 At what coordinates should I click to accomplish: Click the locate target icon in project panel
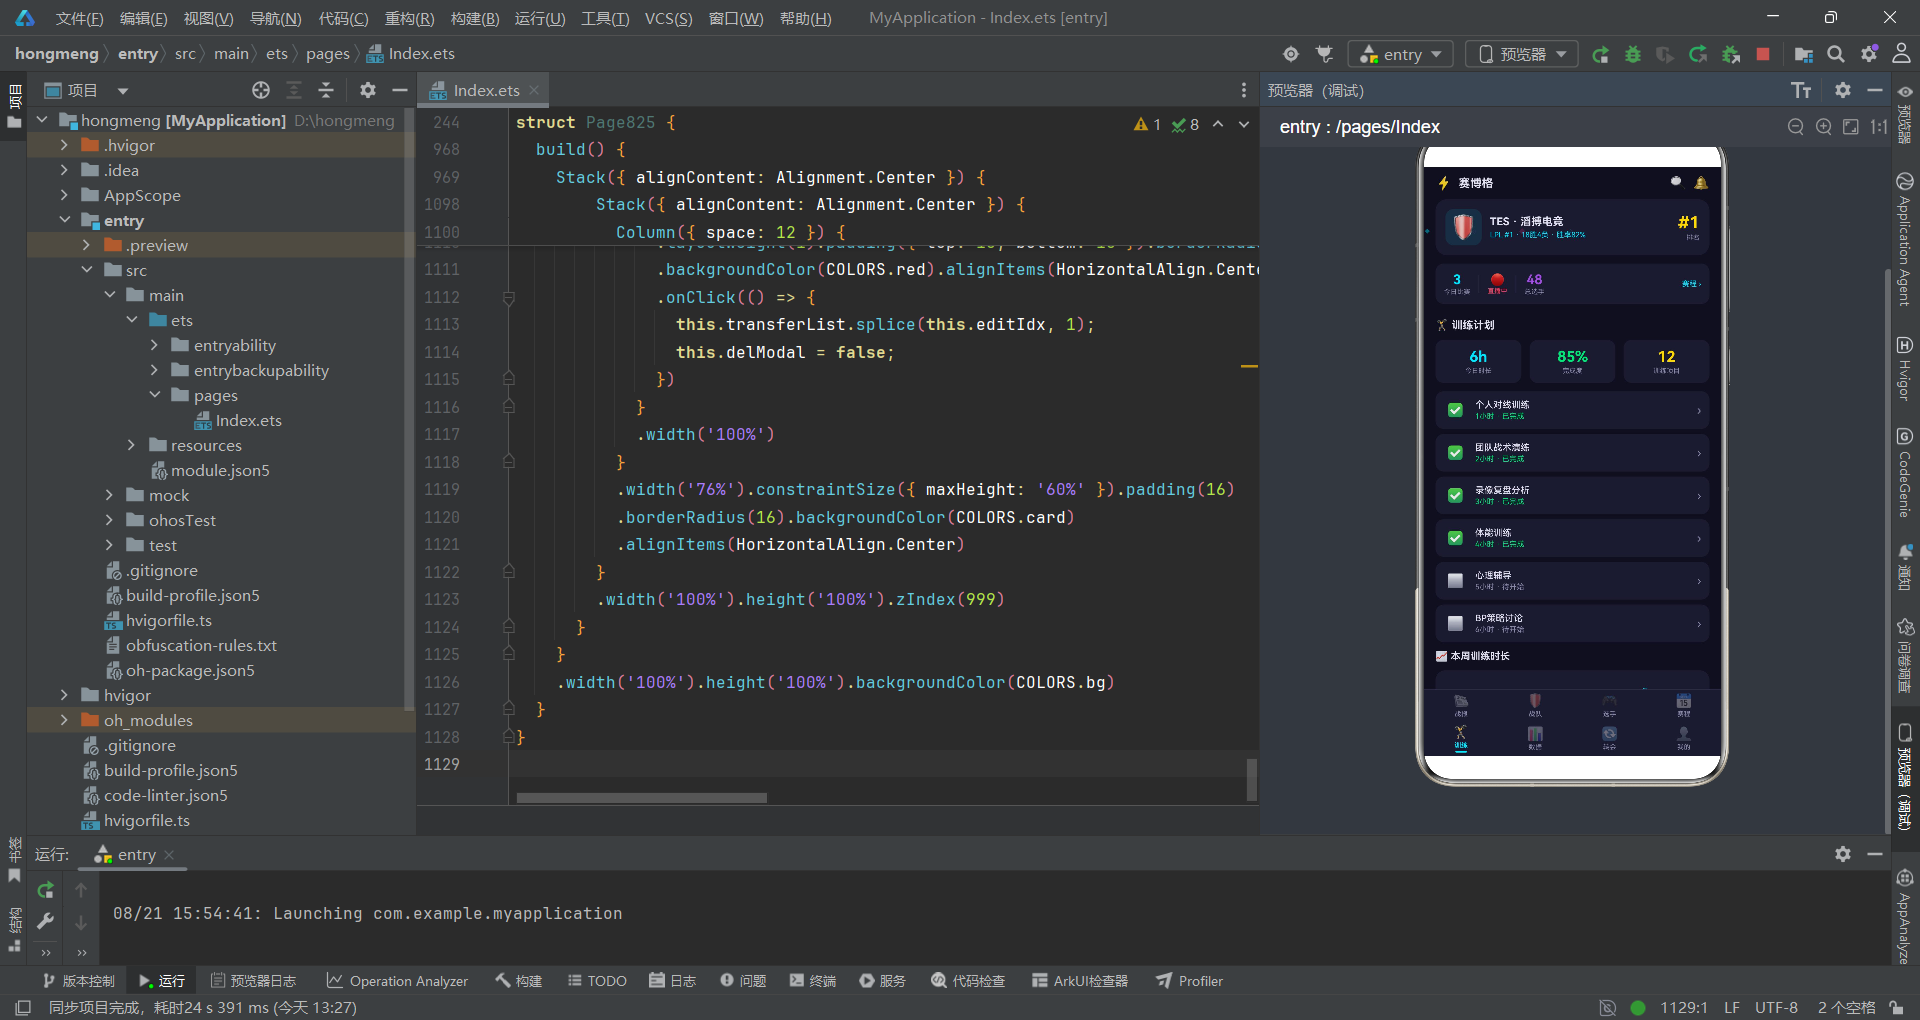[x=261, y=90]
